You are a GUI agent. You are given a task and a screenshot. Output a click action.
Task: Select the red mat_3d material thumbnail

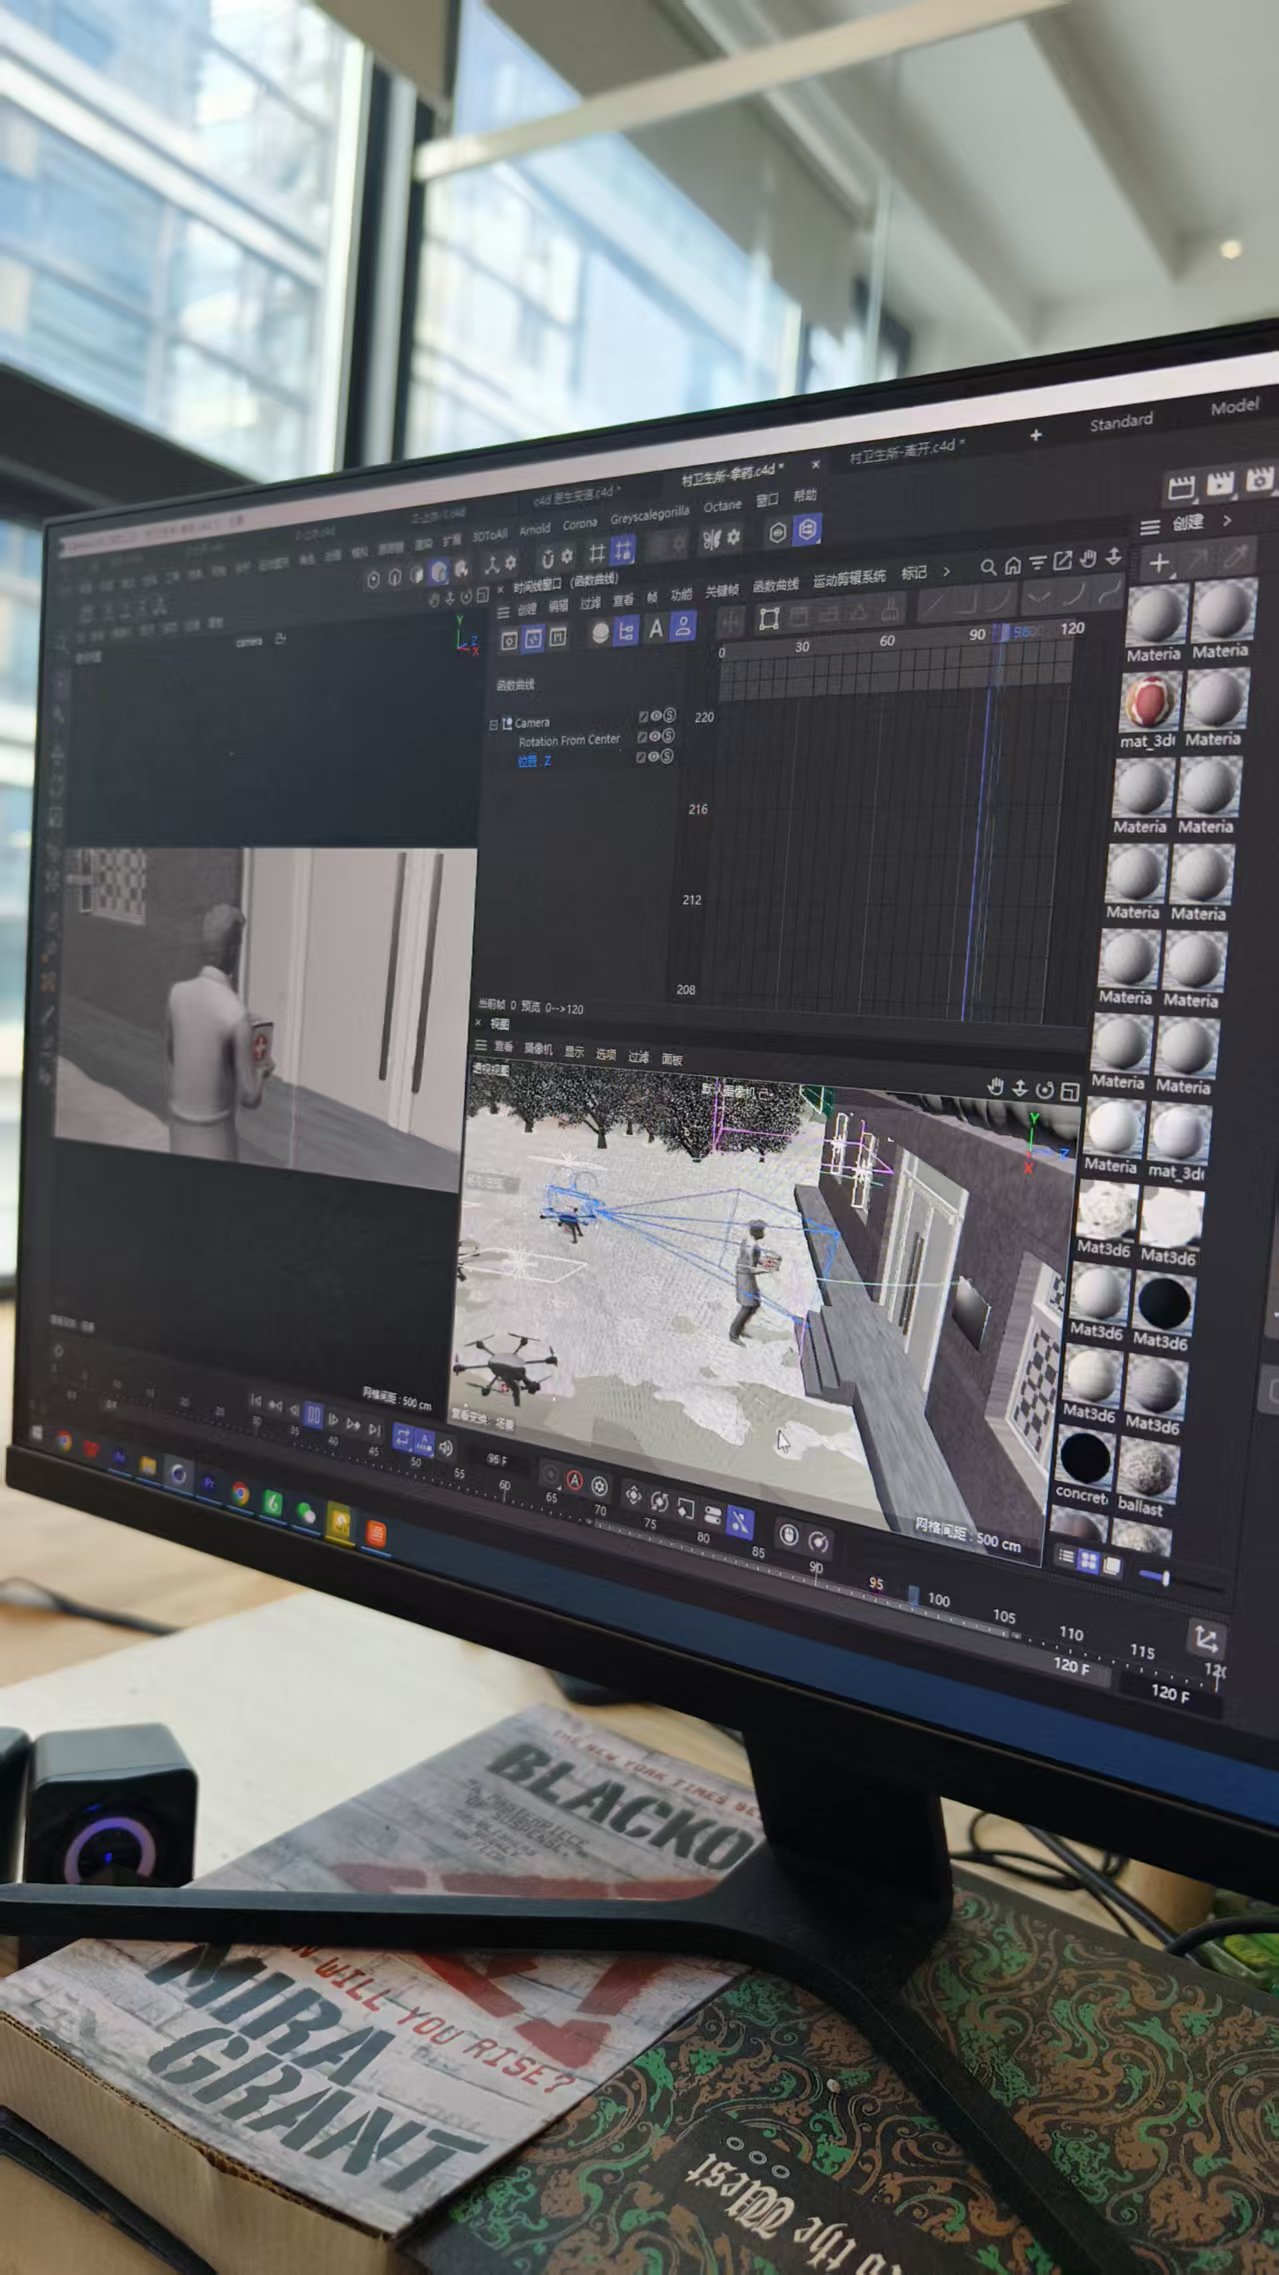(x=1150, y=700)
